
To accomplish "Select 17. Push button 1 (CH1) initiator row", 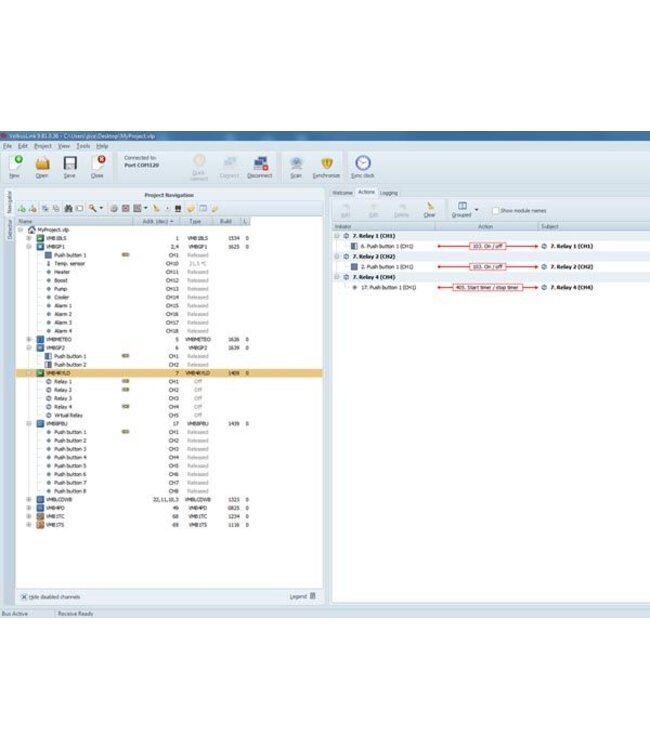I will 388,287.
